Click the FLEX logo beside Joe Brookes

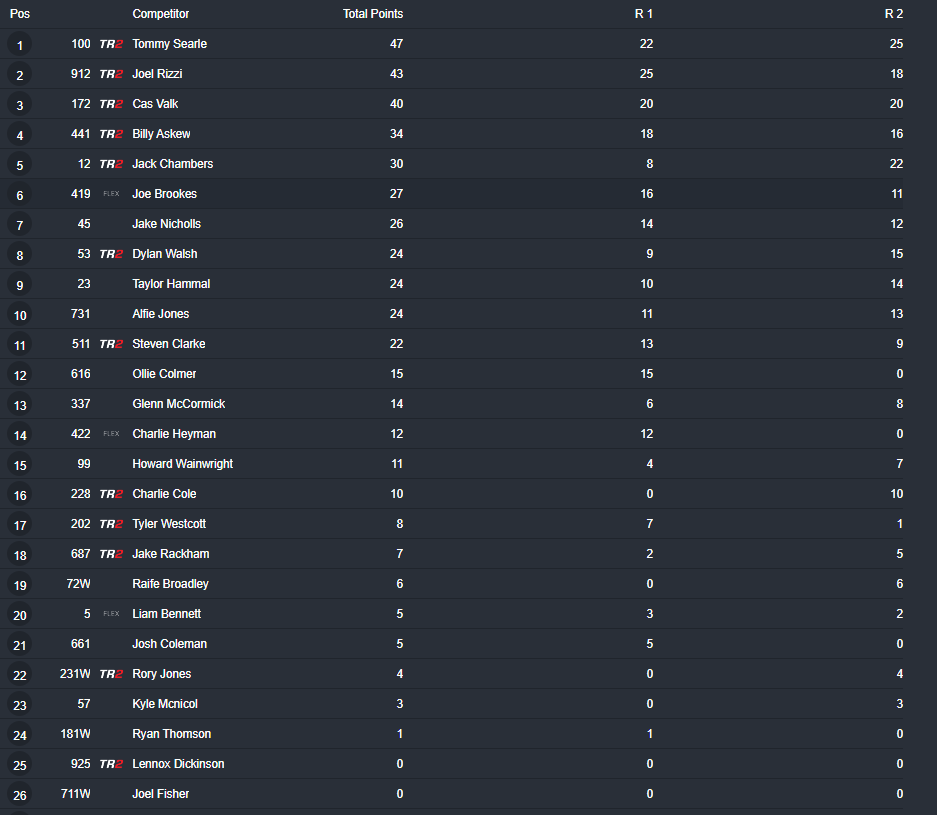click(111, 194)
